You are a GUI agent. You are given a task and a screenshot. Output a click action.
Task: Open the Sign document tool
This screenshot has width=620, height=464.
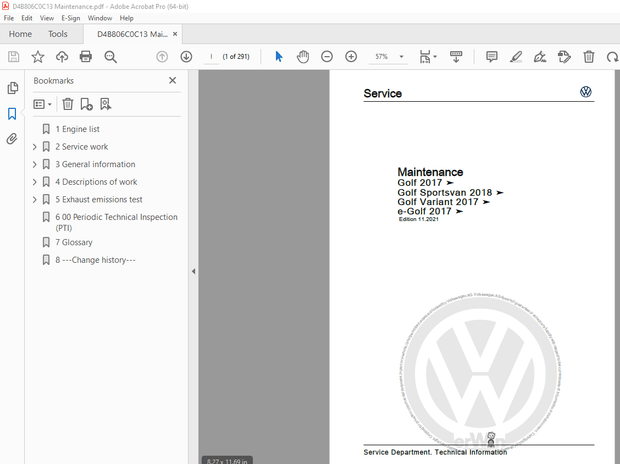[540, 57]
